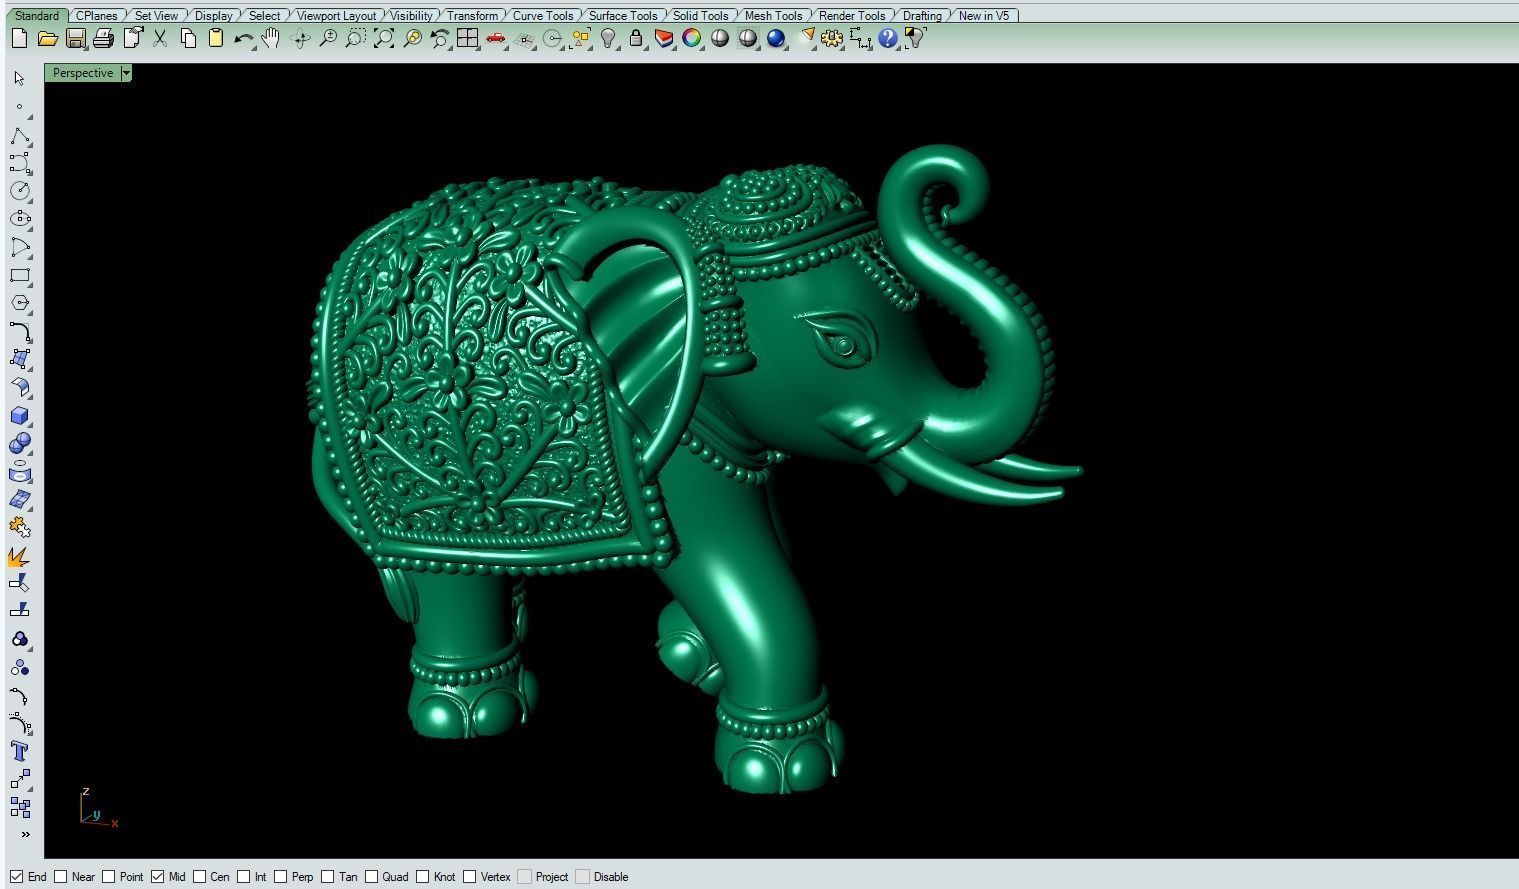The image size is (1519, 889).
Task: Open the color wheel properties icon
Action: (x=691, y=39)
